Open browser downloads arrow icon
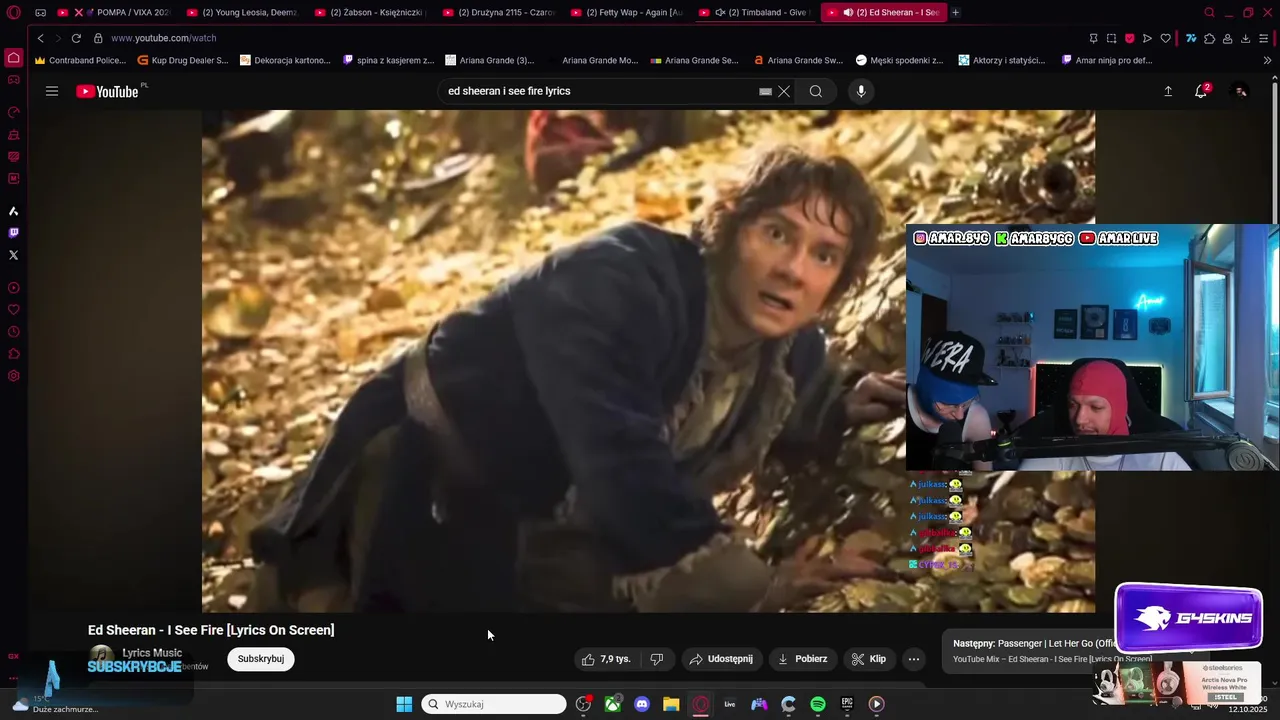The image size is (1280, 720). pos(1245,38)
